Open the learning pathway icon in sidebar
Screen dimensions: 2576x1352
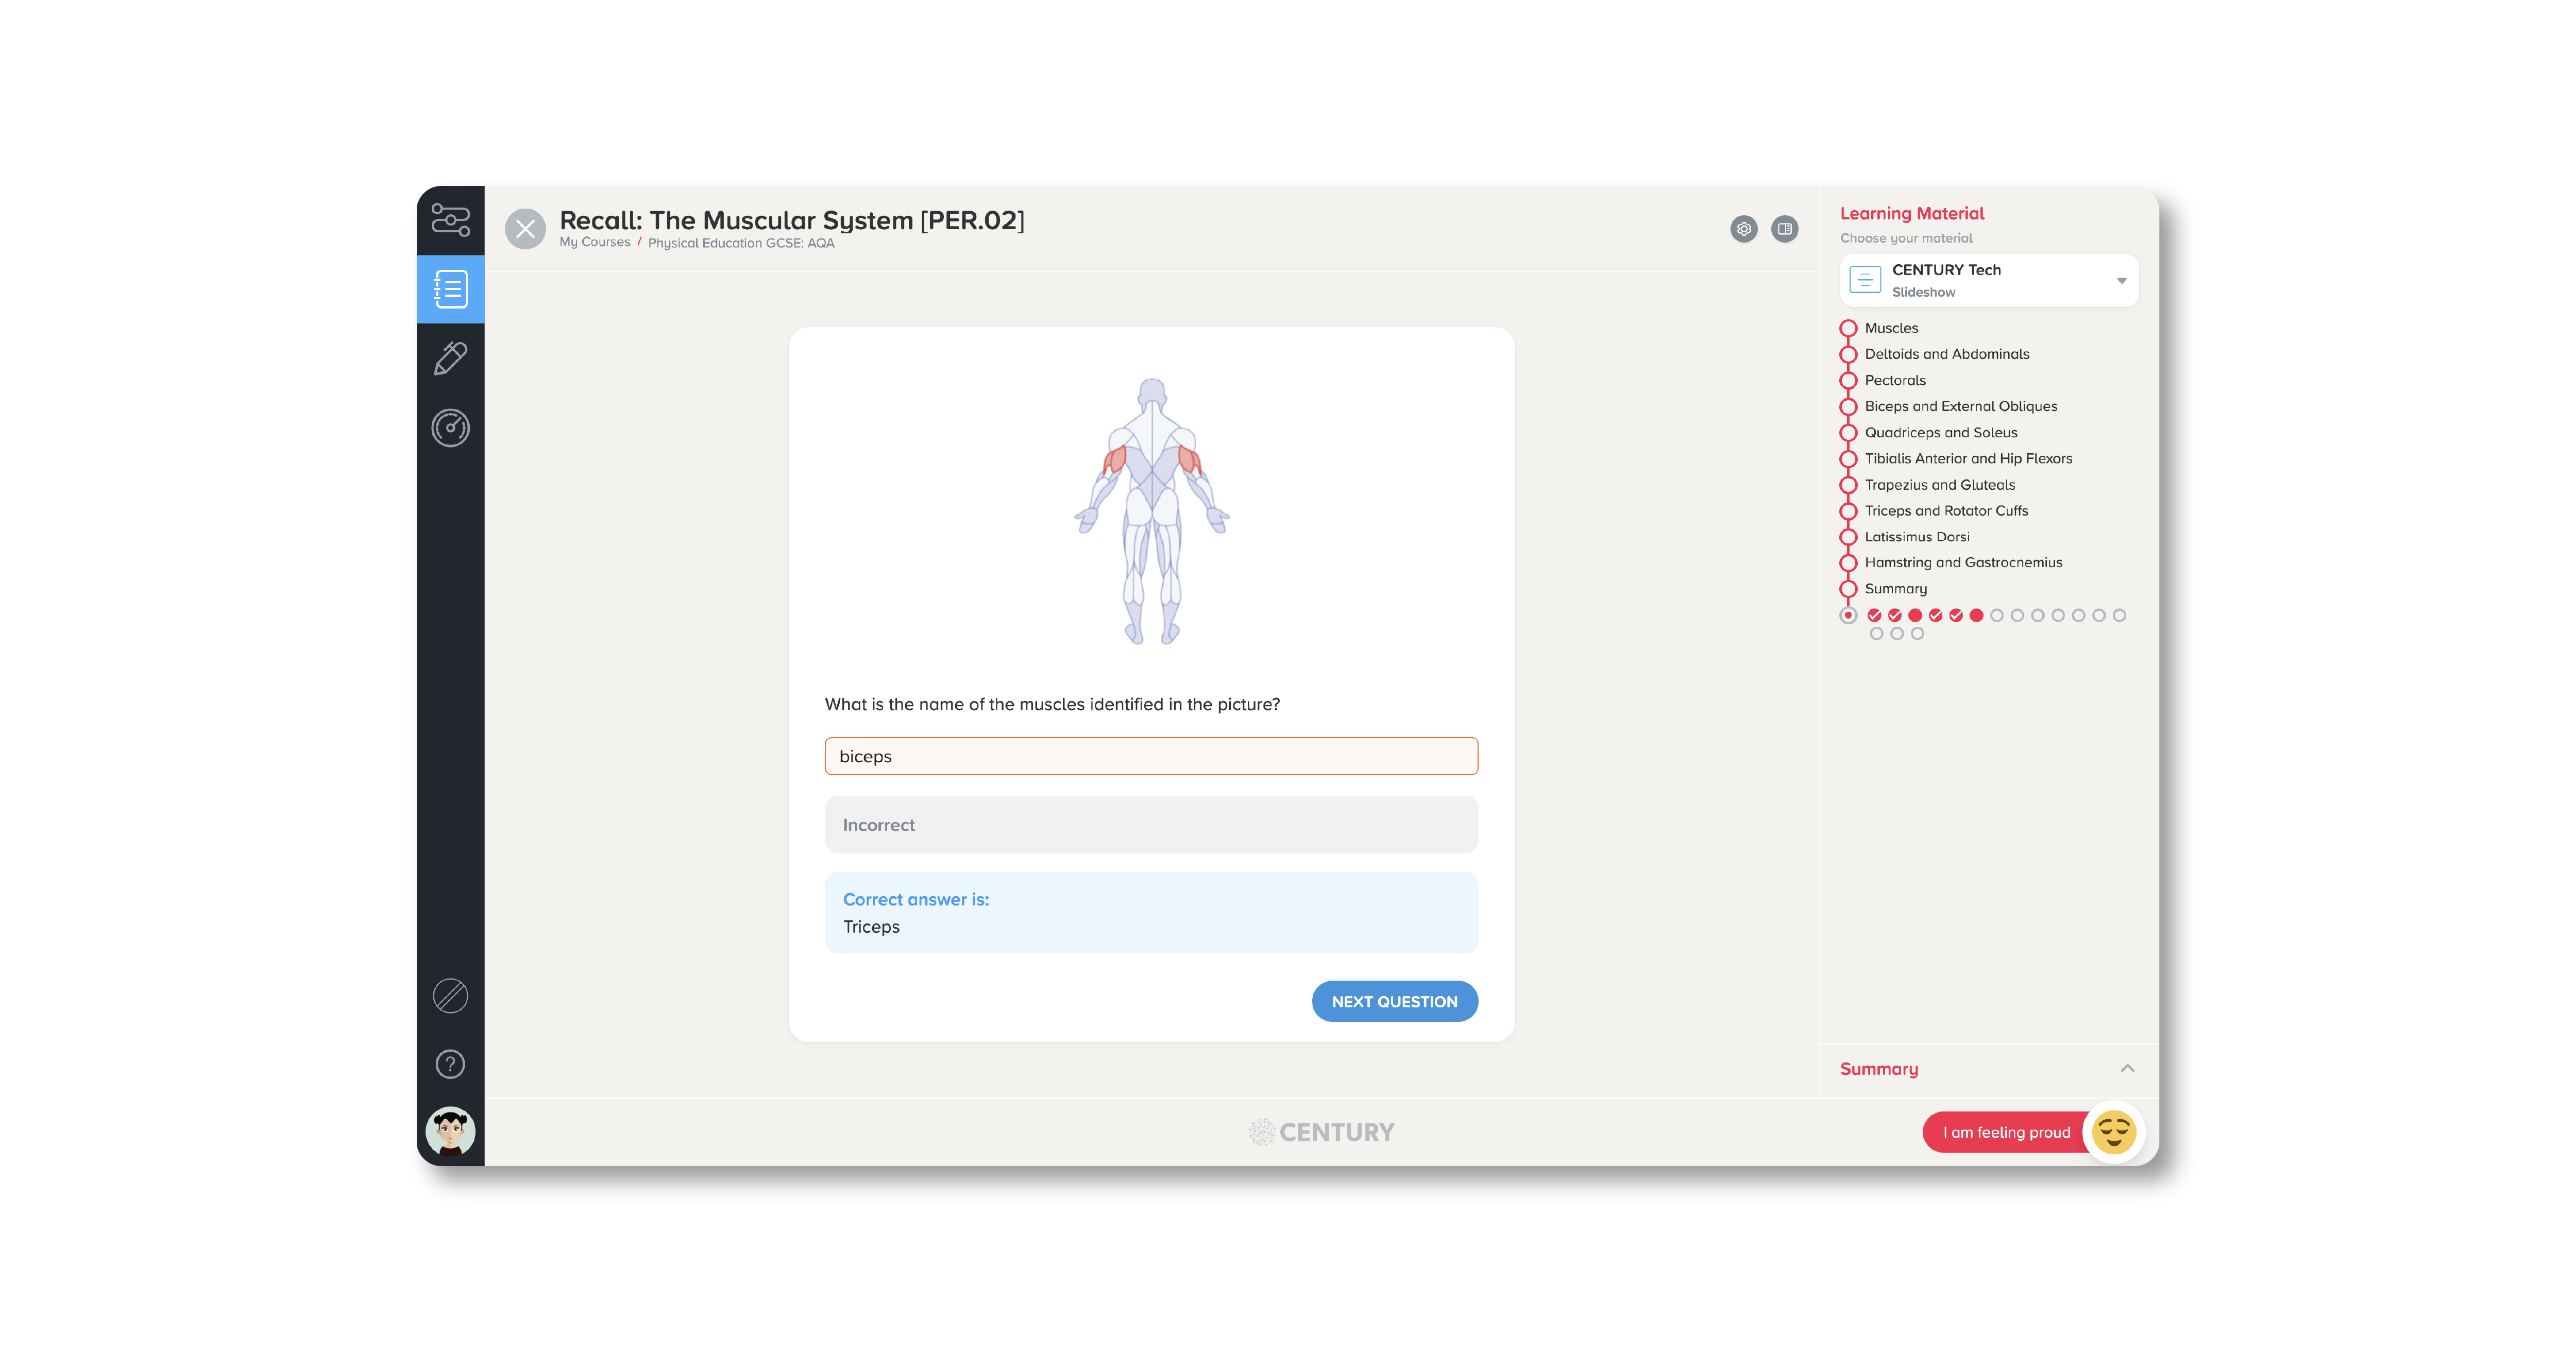click(450, 220)
